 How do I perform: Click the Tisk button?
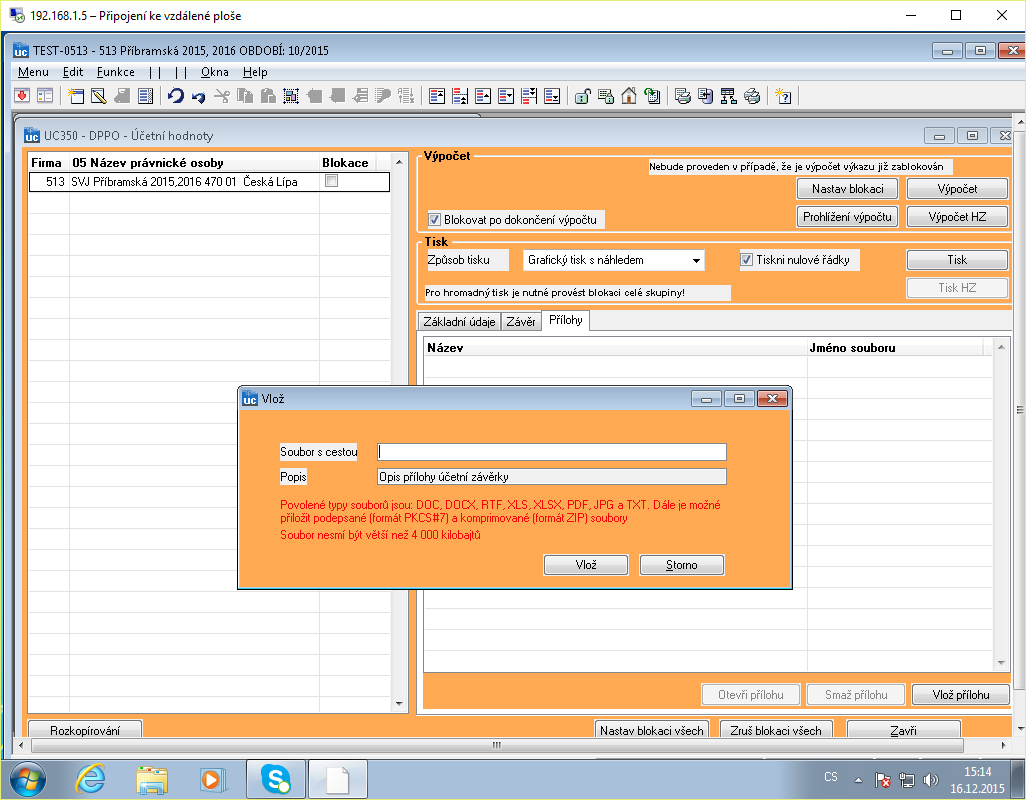point(957,260)
